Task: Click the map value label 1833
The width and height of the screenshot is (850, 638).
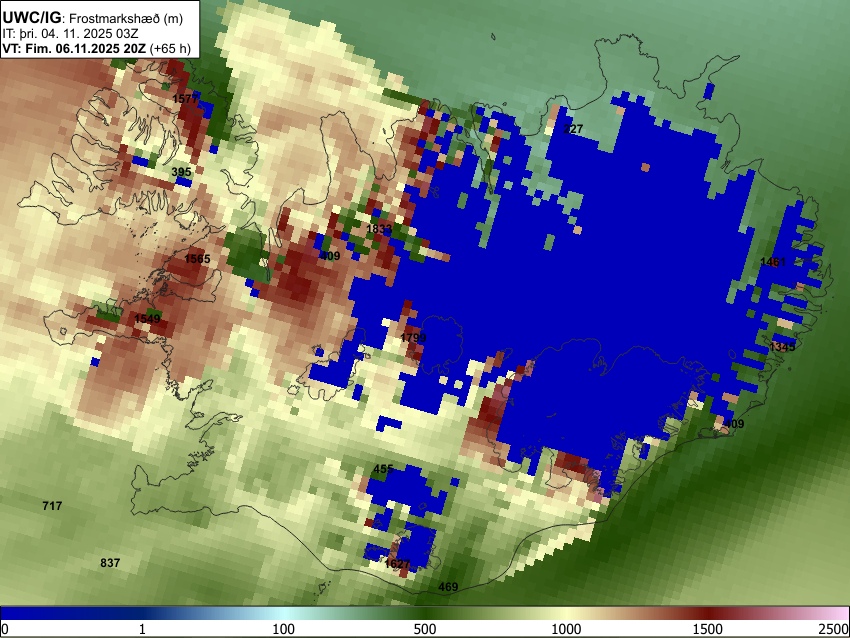Action: 379,229
